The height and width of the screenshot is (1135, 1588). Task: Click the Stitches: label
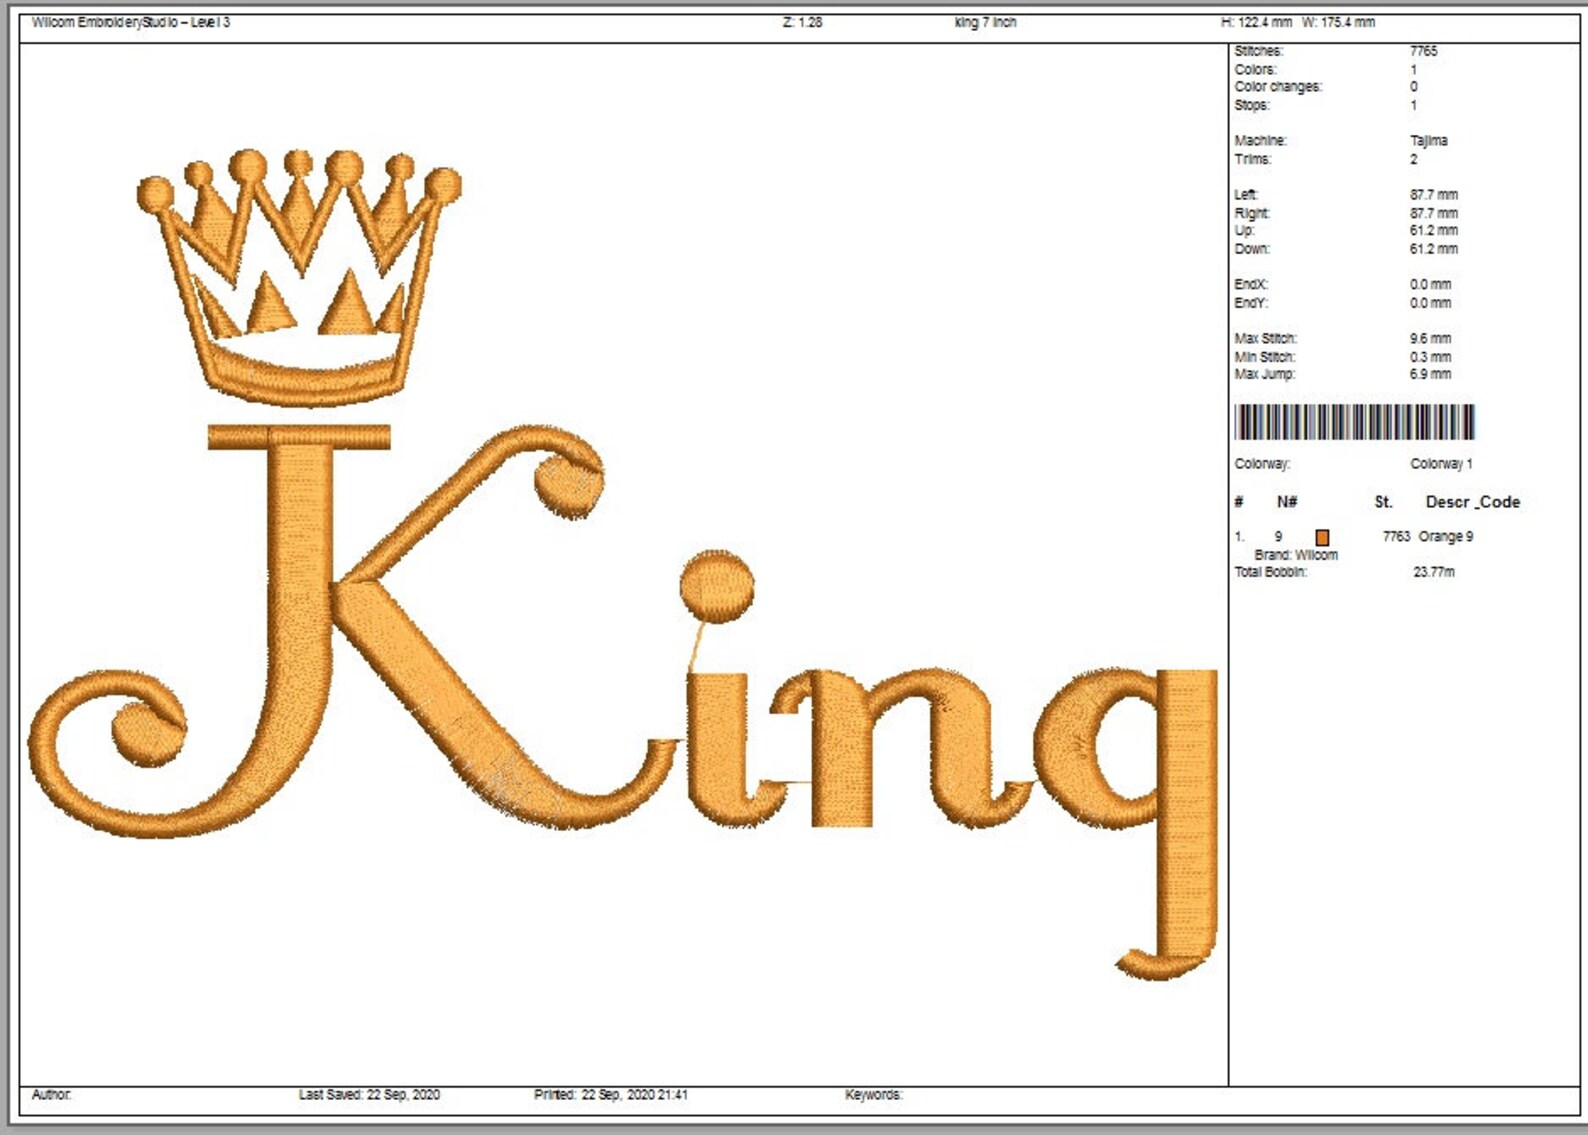1258,51
